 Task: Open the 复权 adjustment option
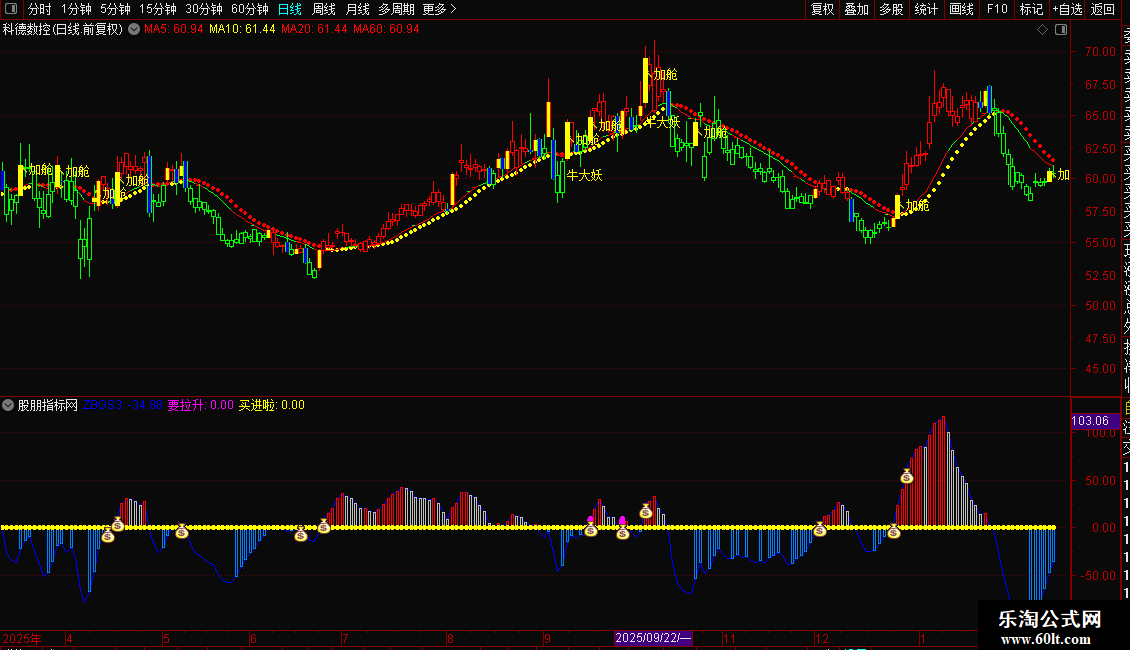click(822, 9)
